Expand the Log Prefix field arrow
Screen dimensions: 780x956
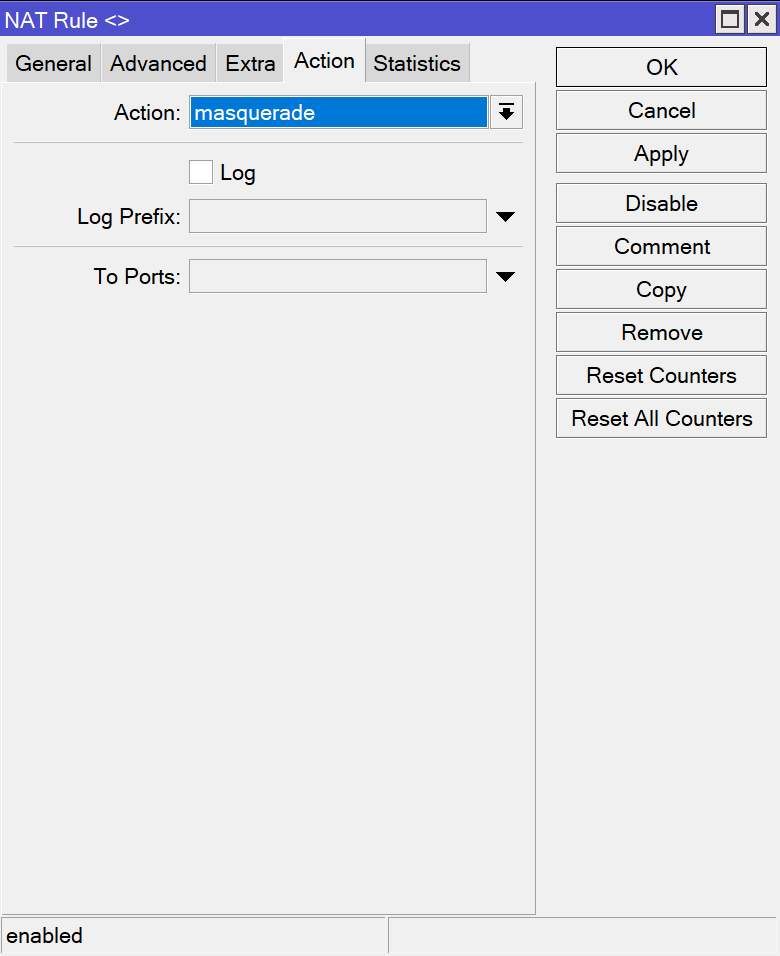[x=505, y=217]
